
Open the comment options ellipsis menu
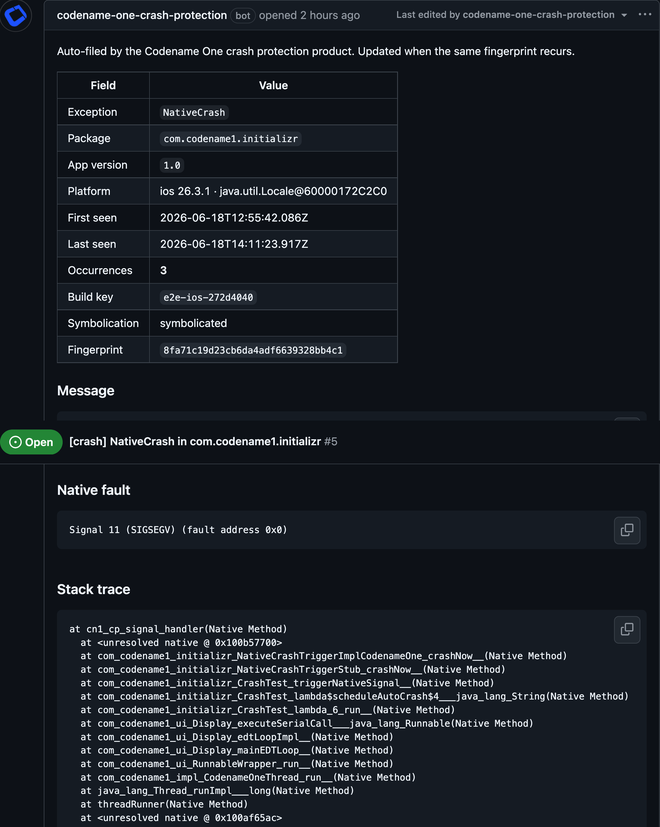[645, 14]
